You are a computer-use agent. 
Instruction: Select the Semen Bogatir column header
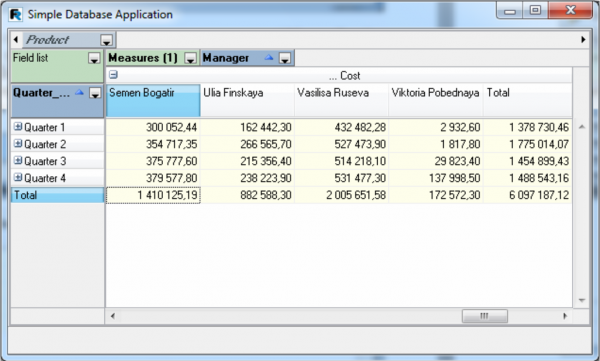[153, 100]
